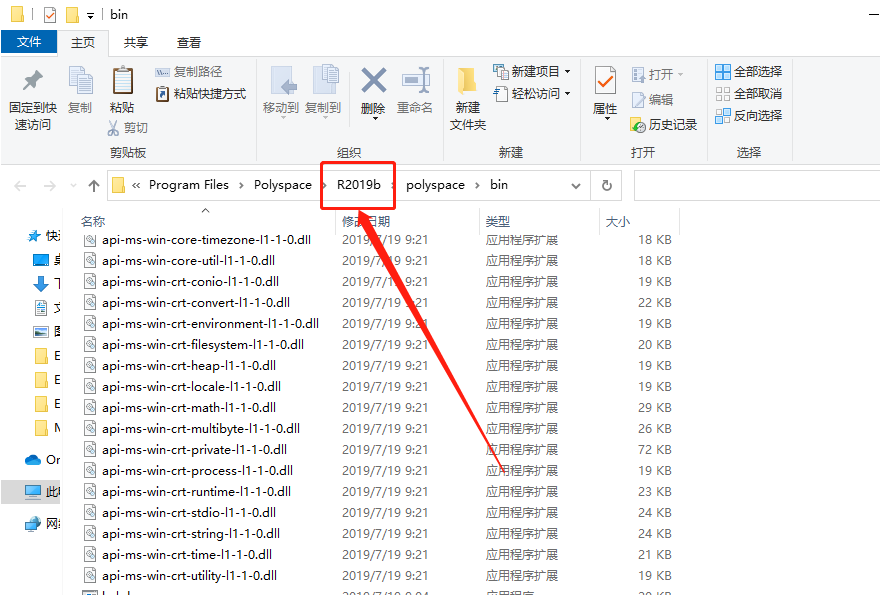Click Pin to Quick Access (固定到快速访问) icon
Viewport: 880px width, 595px height.
point(33,81)
